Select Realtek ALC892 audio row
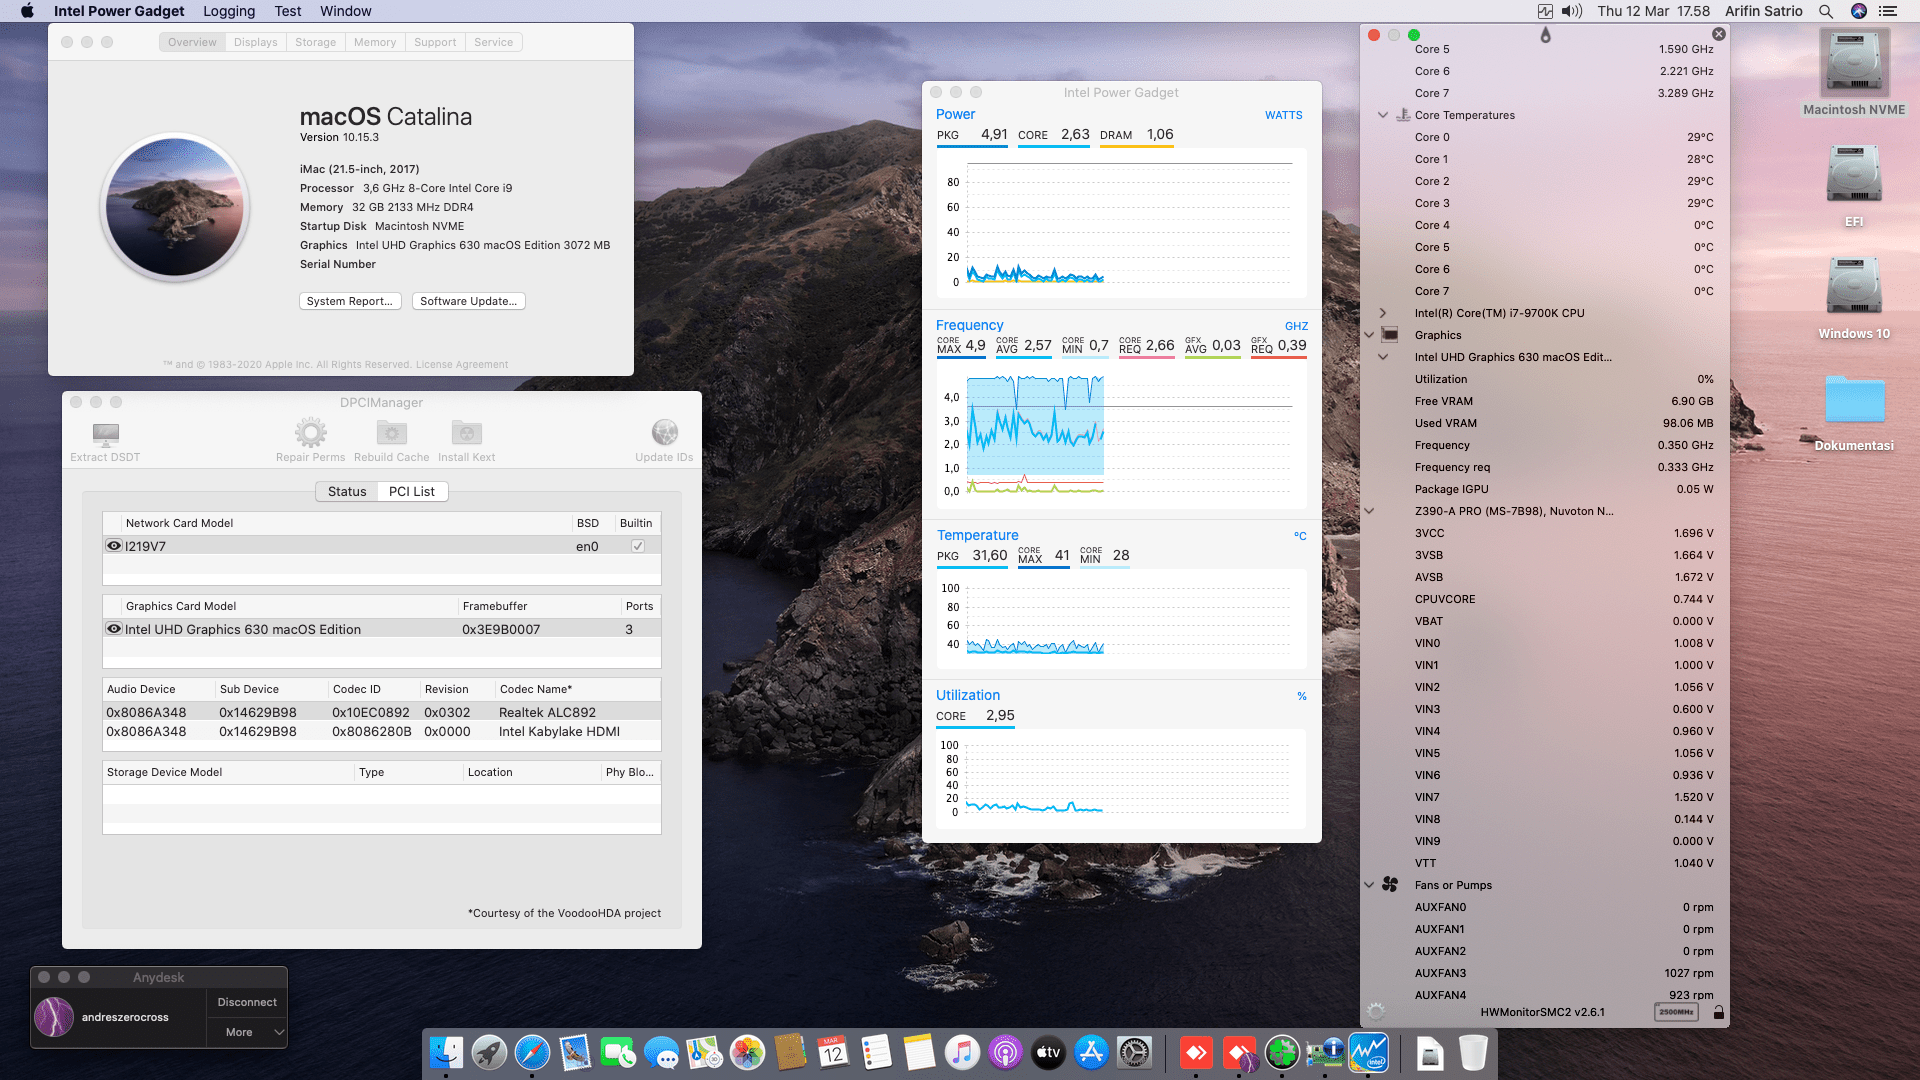The width and height of the screenshot is (1920, 1080). pos(381,712)
